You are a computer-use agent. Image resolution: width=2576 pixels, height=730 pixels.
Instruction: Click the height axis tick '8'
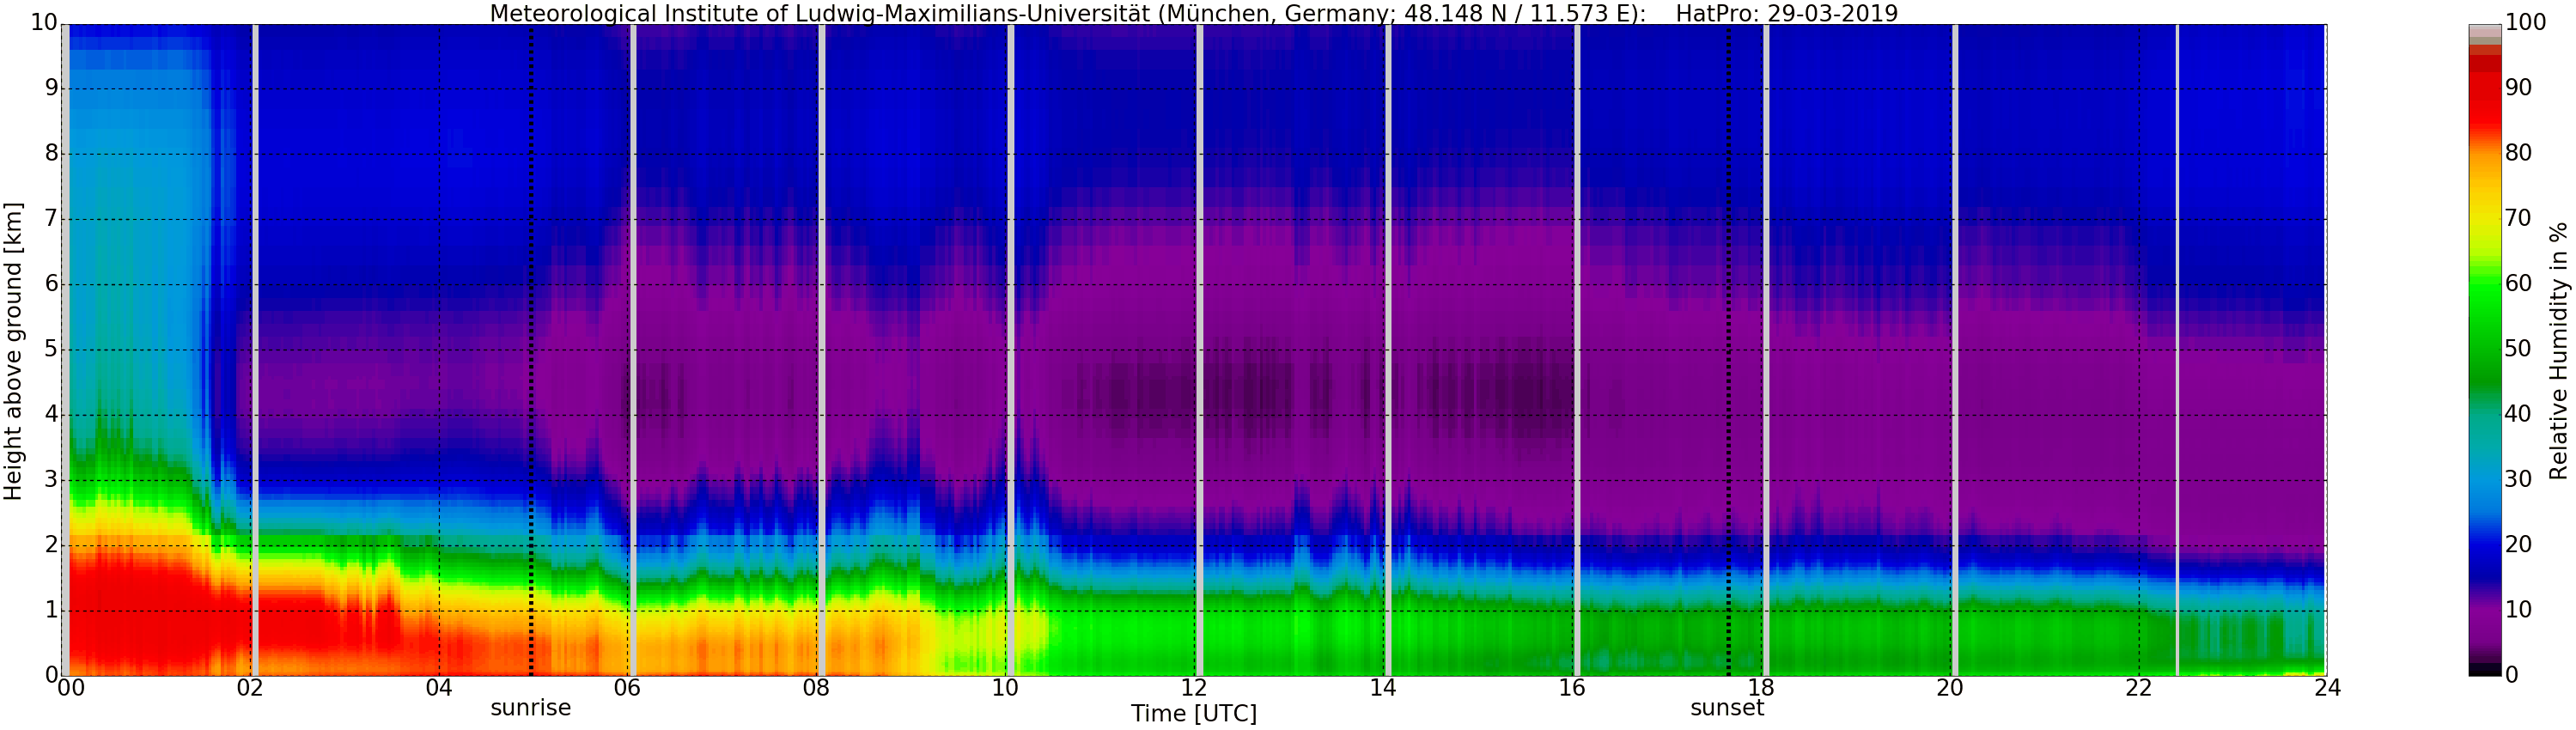point(51,153)
